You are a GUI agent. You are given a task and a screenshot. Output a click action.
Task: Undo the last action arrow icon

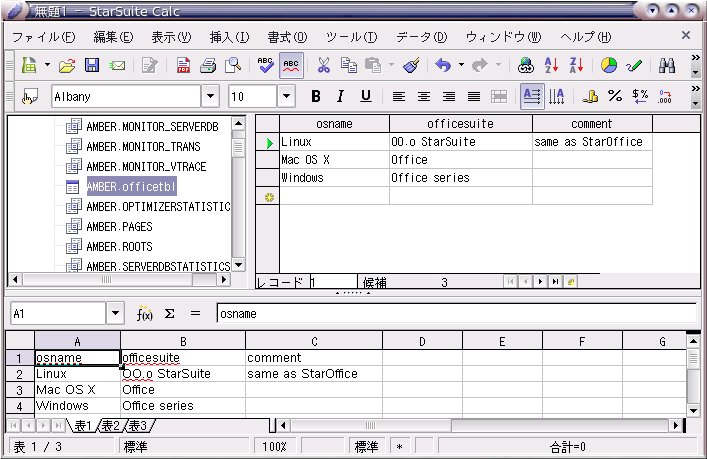click(443, 66)
